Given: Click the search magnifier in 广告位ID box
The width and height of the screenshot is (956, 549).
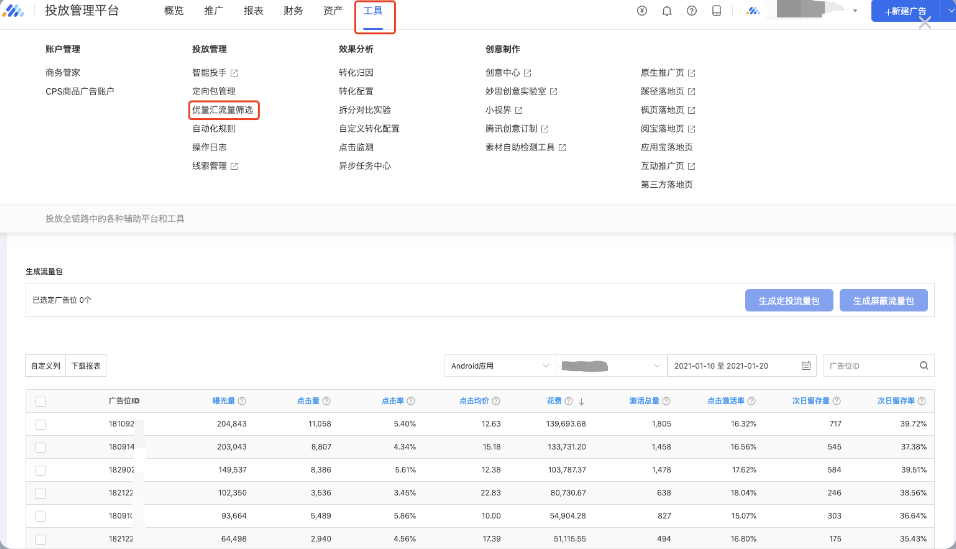Looking at the screenshot, I should 925,366.
